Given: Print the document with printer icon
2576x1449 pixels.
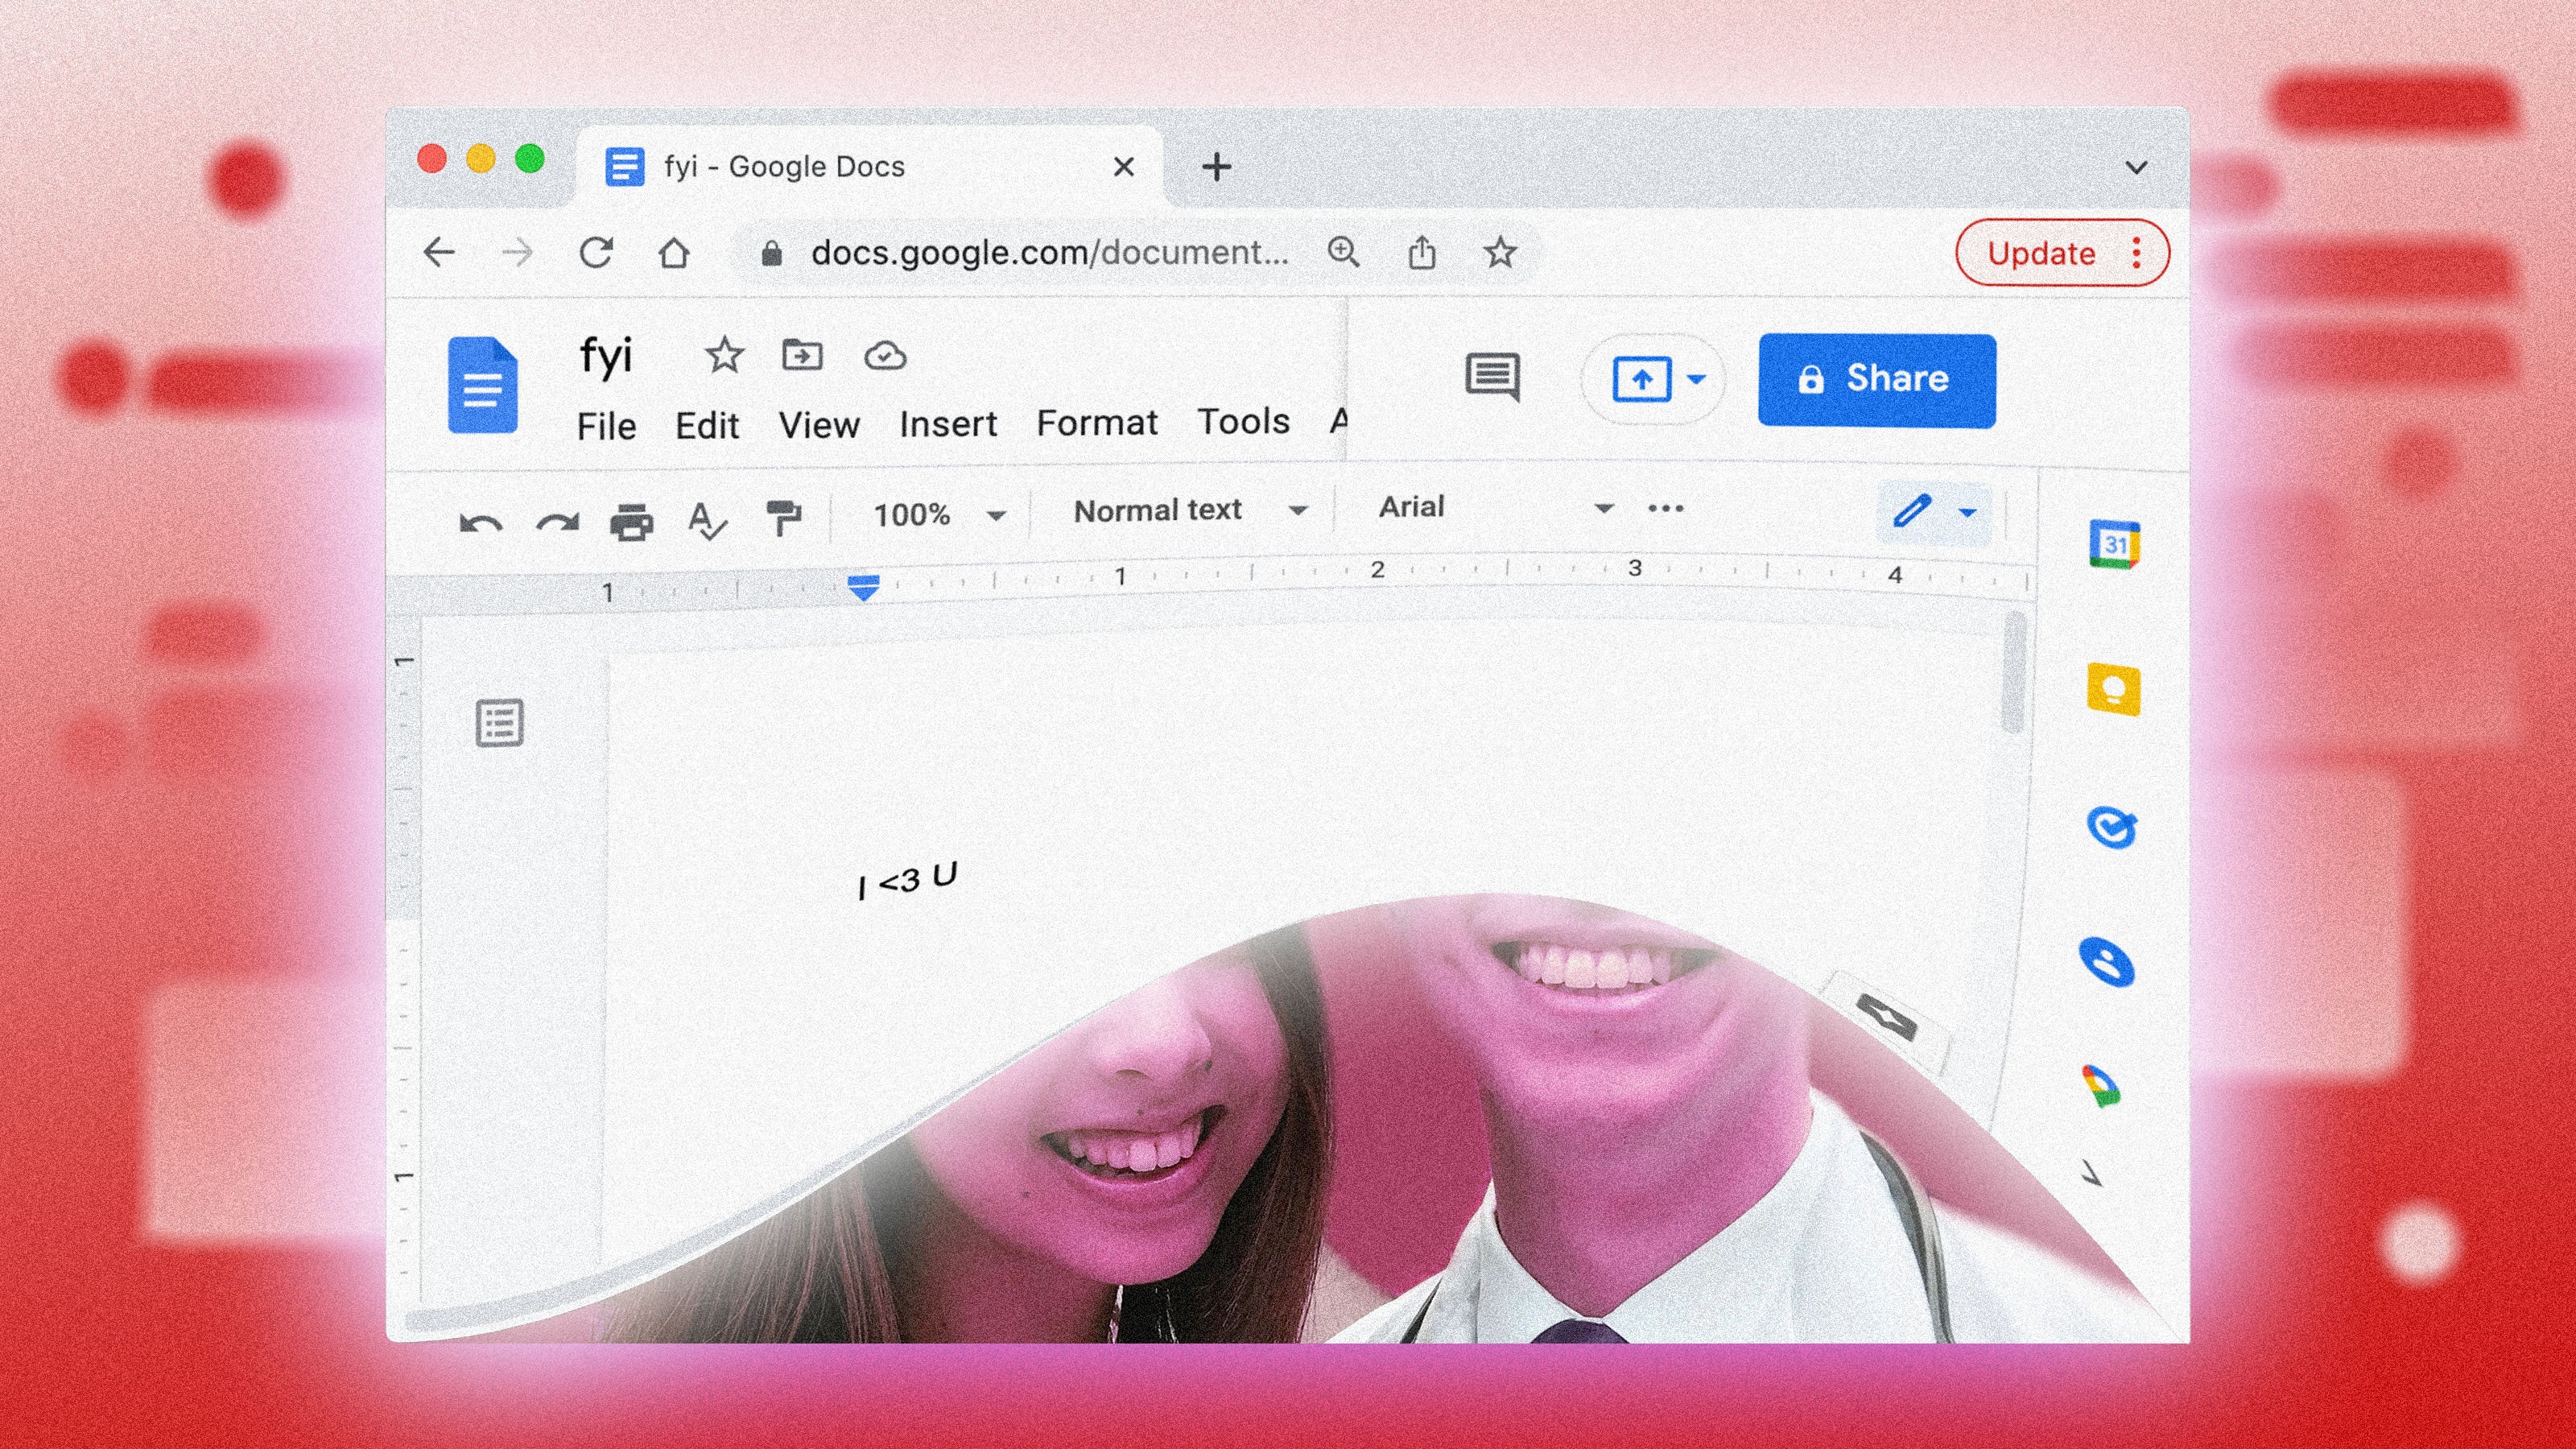Looking at the screenshot, I should [x=632, y=522].
